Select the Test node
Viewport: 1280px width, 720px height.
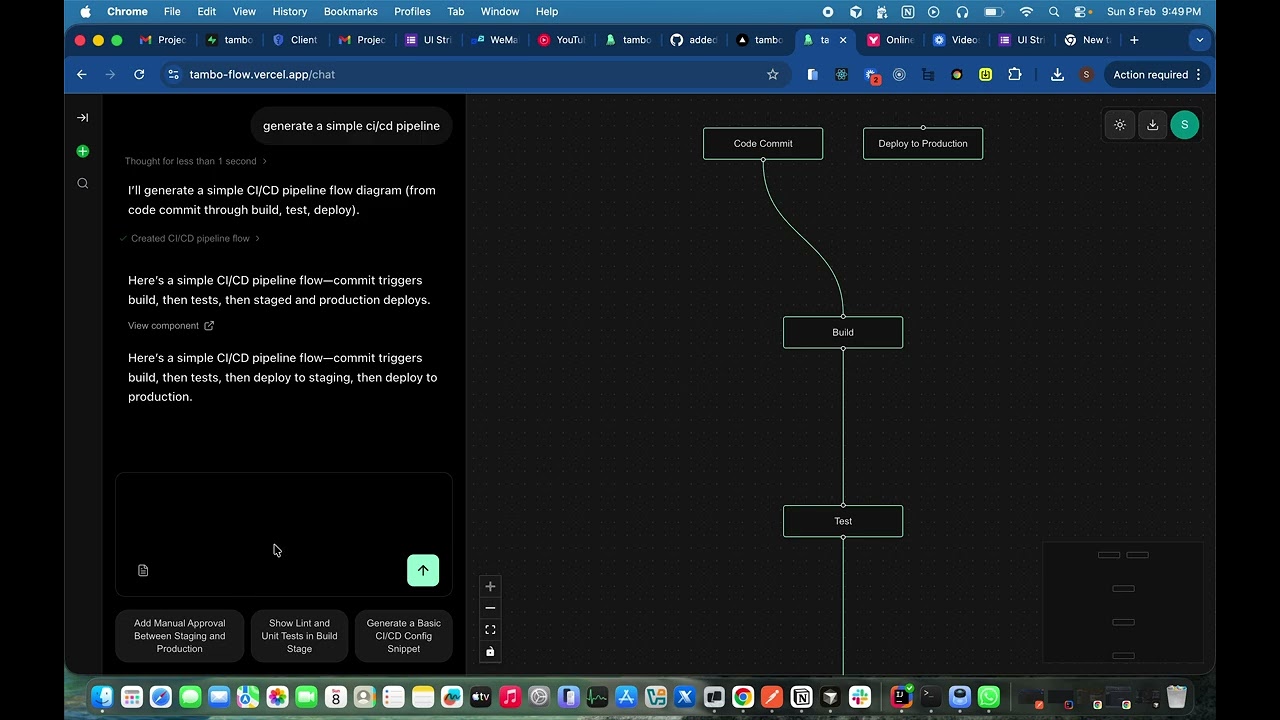pyautogui.click(x=843, y=521)
